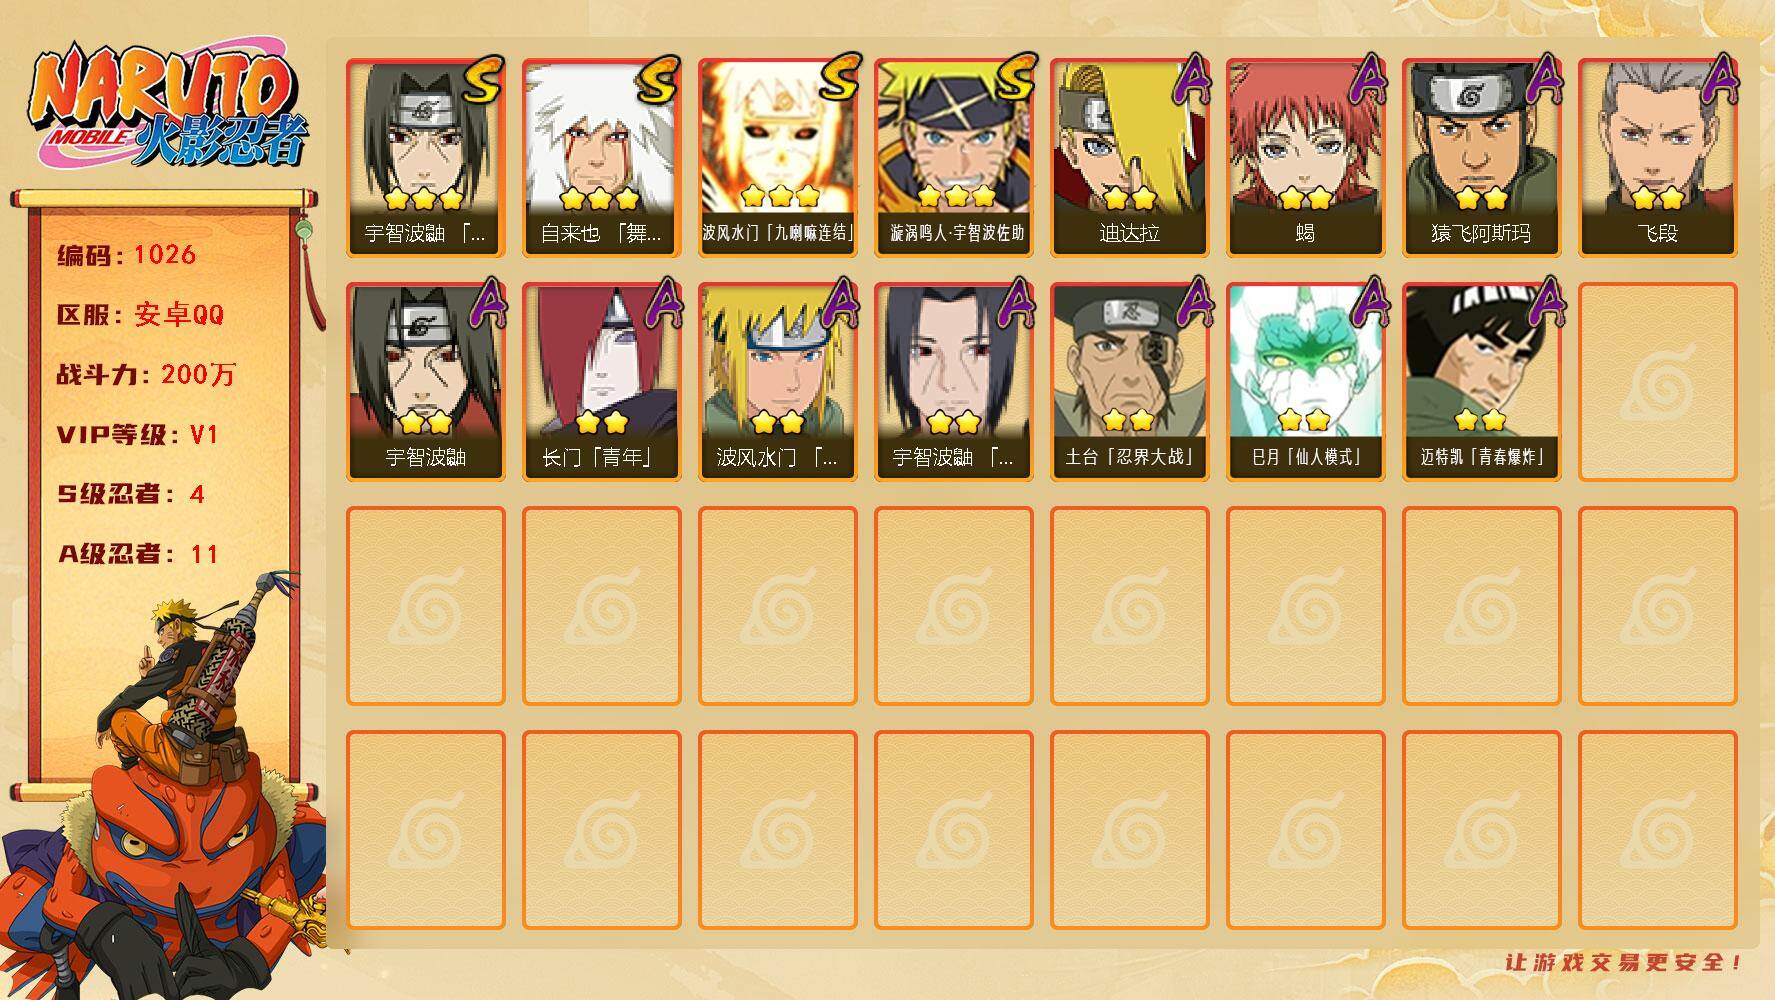Select the 巳月「仙人模式」 card
1775x1000 pixels.
pyautogui.click(x=1305, y=382)
